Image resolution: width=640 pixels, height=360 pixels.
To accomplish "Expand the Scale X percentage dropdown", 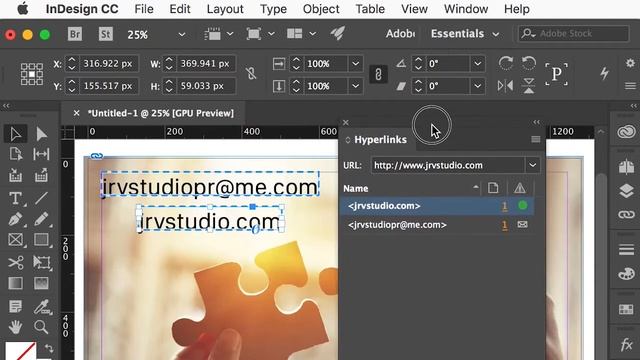I will (356, 64).
